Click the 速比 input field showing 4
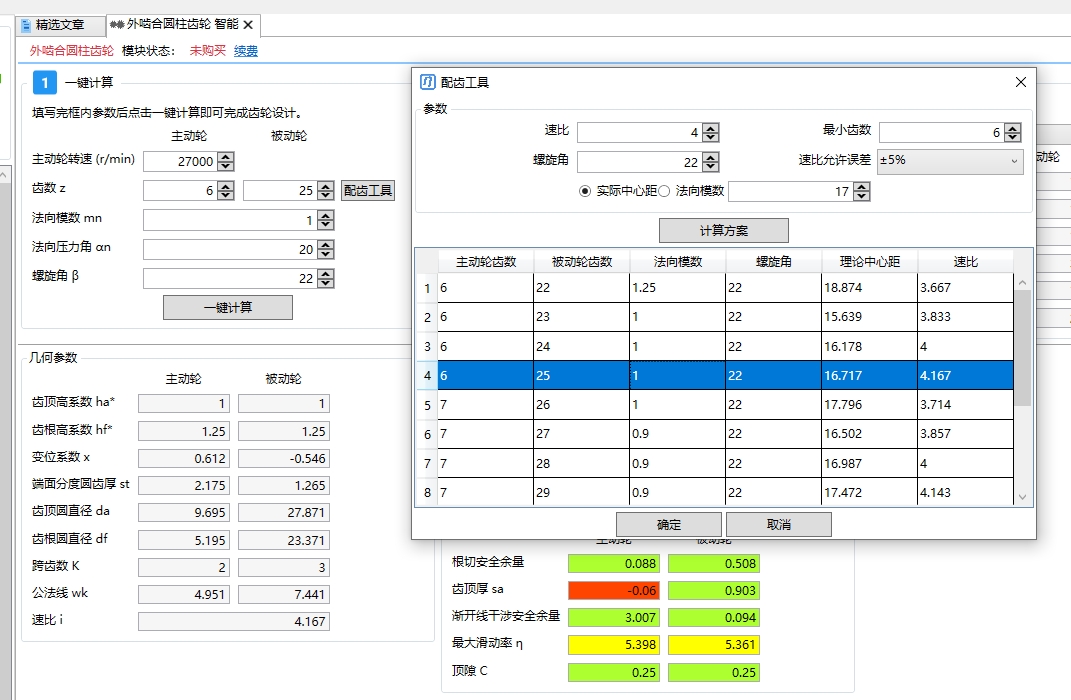The image size is (1071, 700). (x=640, y=132)
